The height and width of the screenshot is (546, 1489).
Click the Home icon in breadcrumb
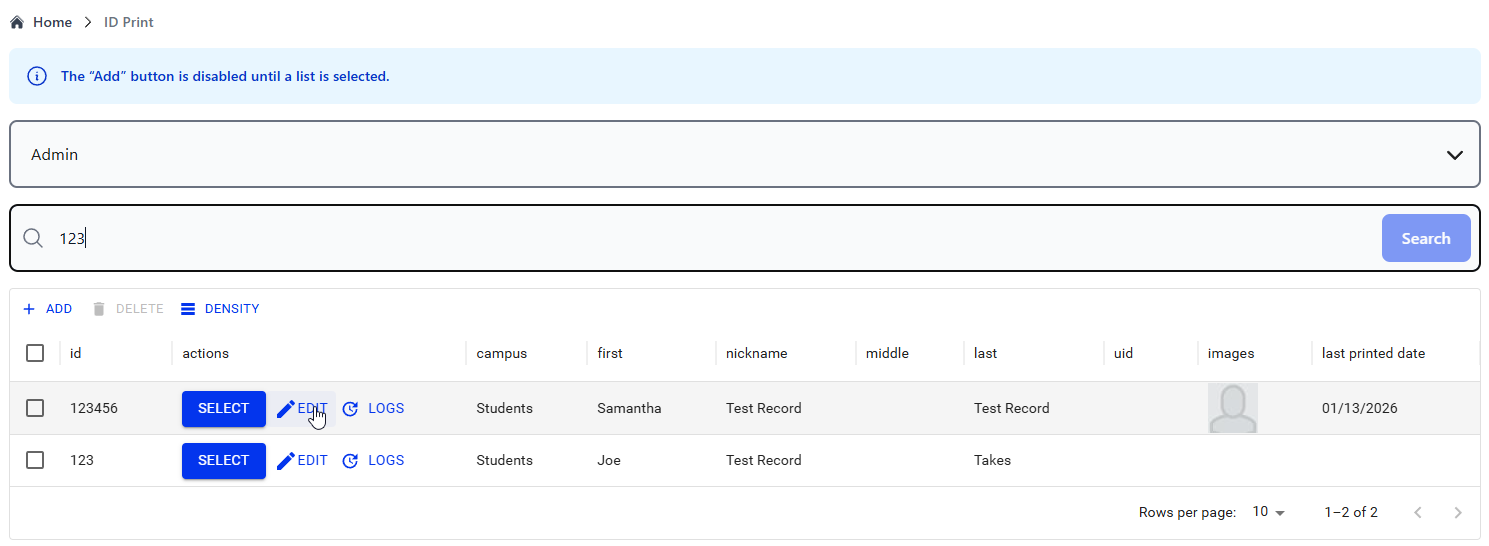click(17, 22)
